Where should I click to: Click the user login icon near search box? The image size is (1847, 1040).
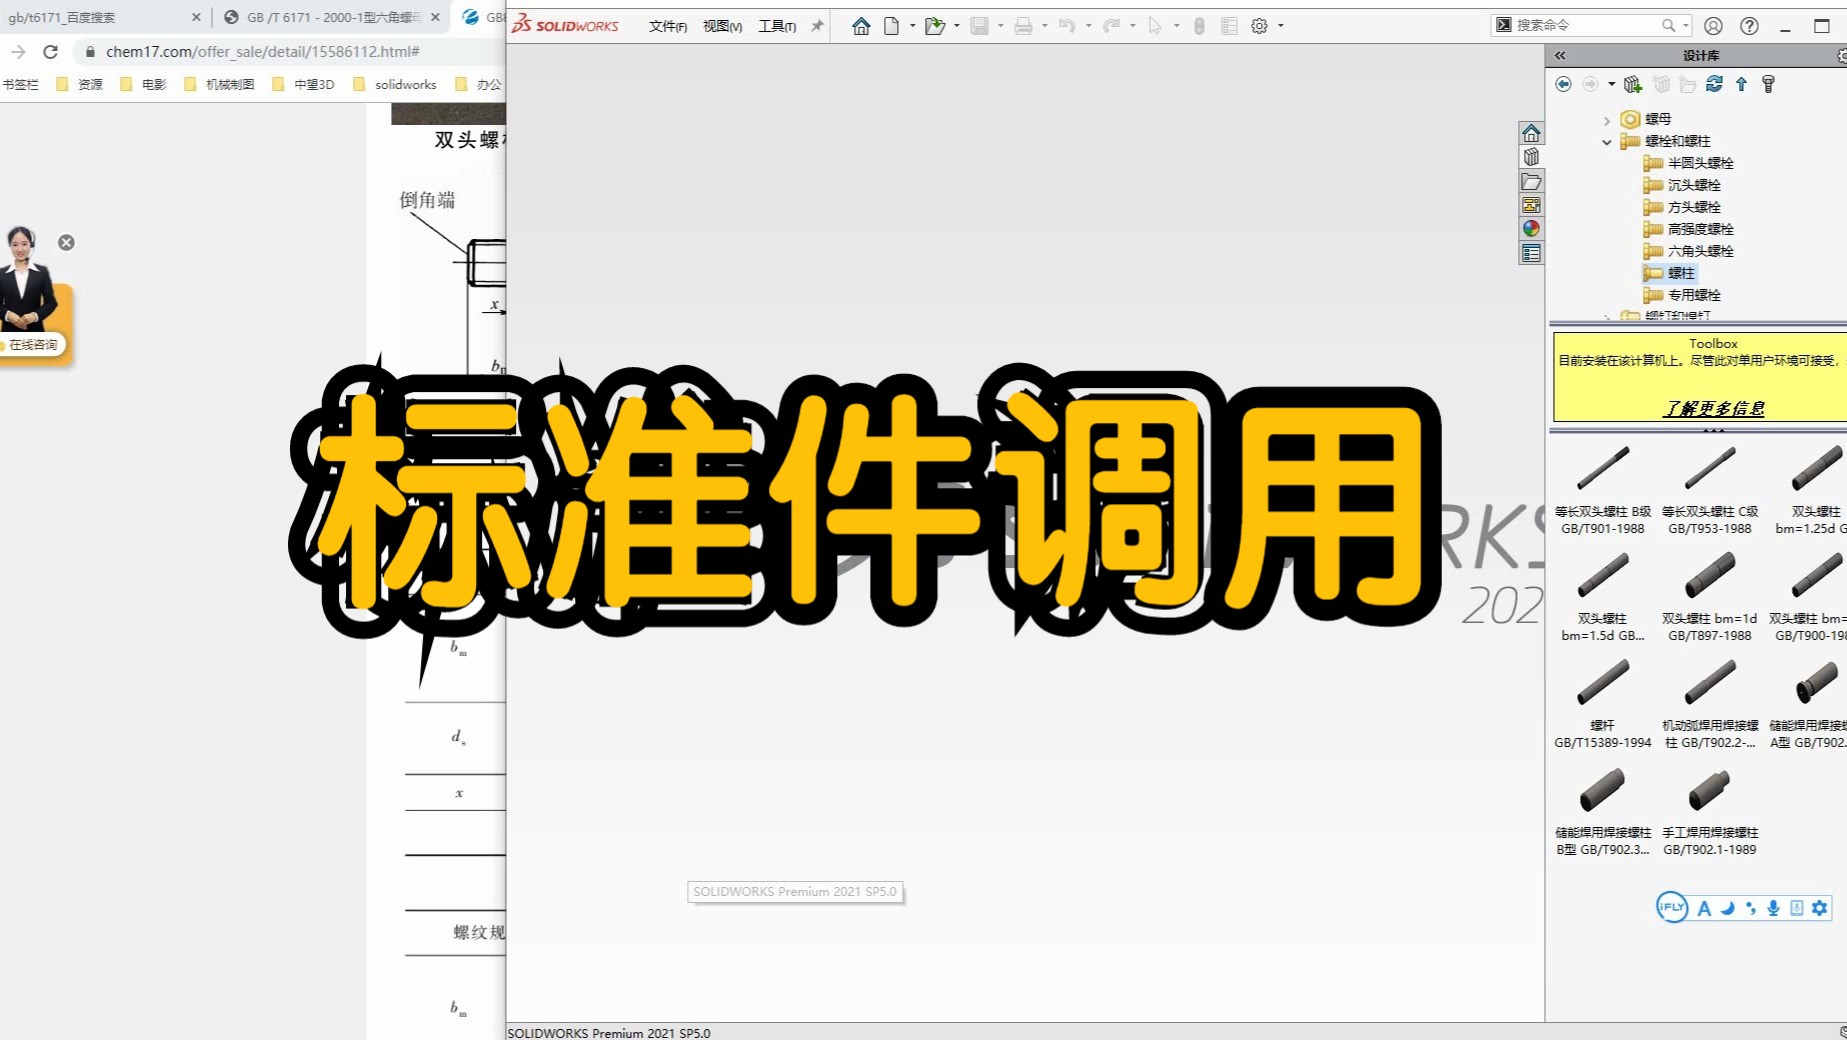1714,25
